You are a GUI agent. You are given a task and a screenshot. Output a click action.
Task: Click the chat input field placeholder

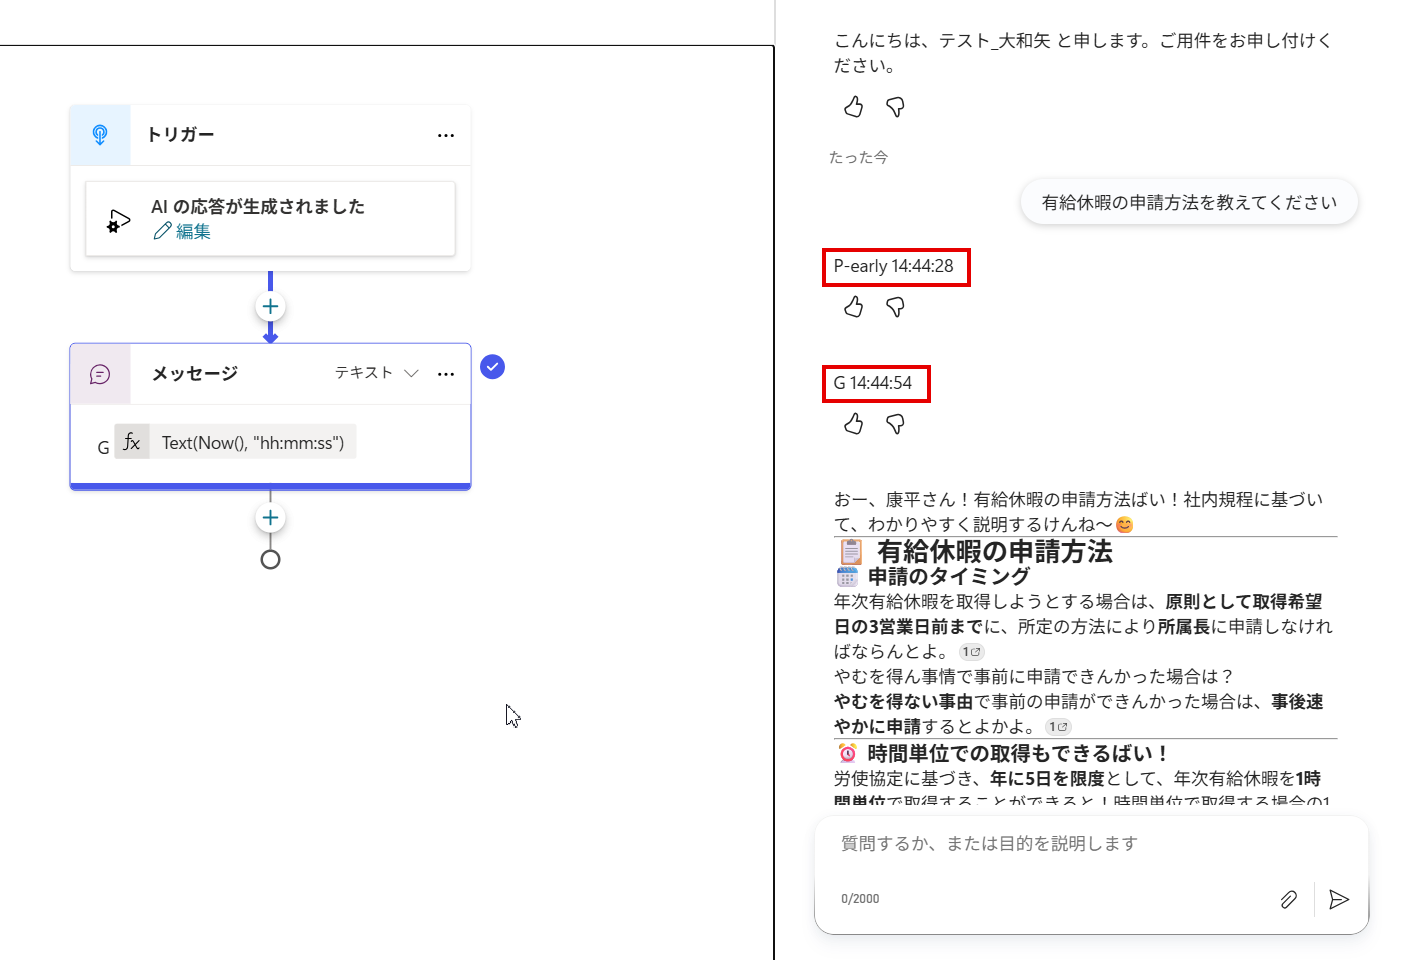[989, 844]
